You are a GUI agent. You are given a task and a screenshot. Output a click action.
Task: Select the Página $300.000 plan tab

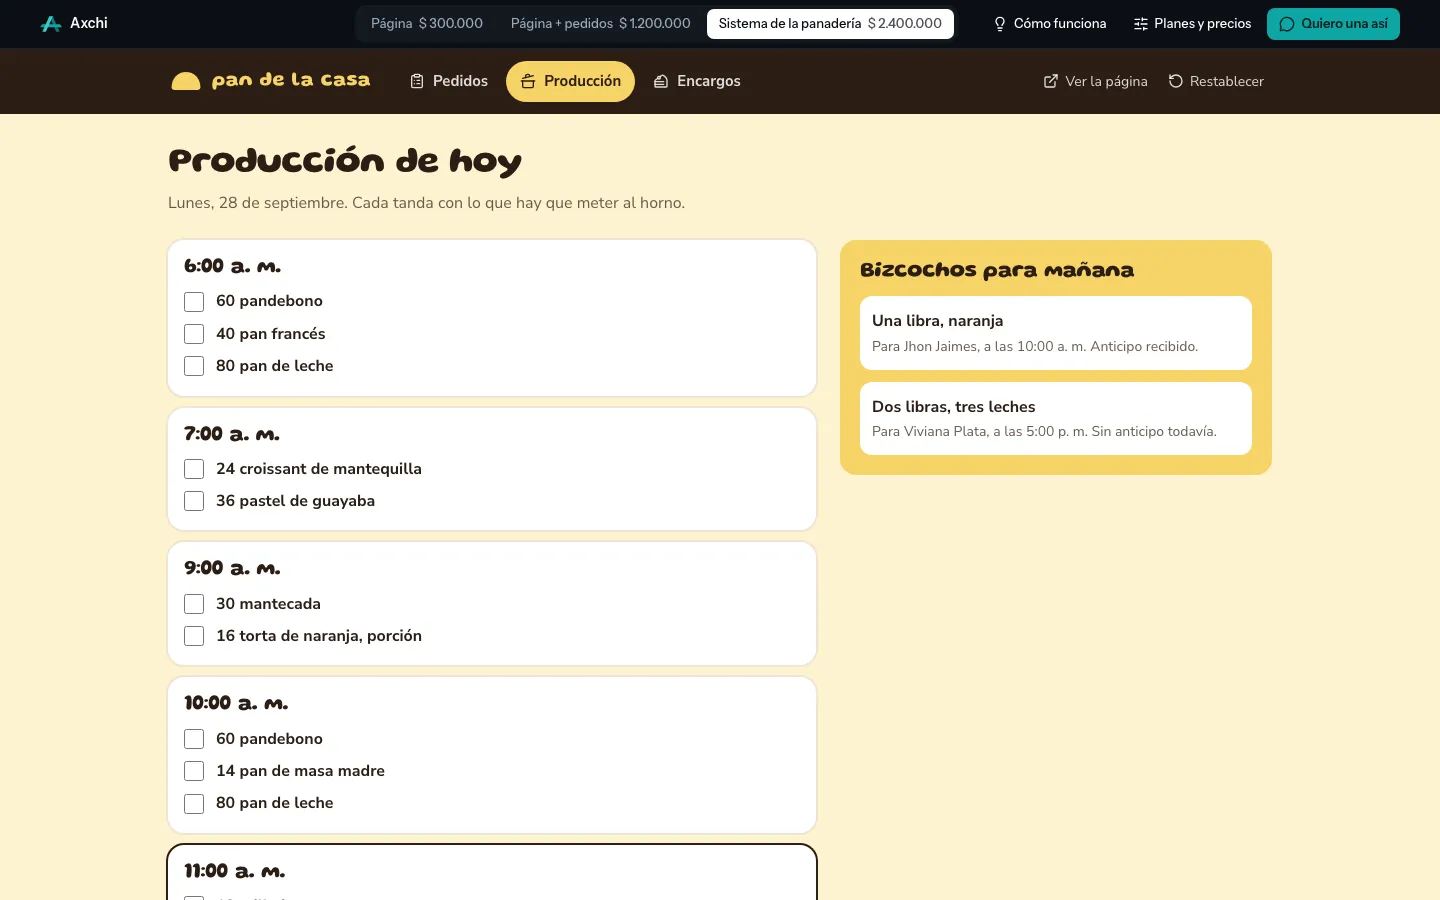click(x=427, y=24)
